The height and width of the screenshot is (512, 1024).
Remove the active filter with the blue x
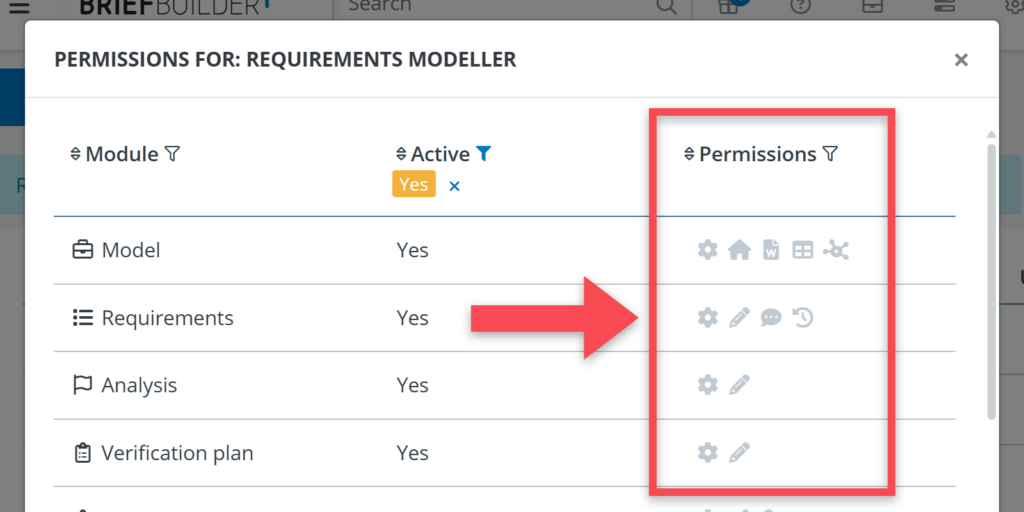pos(454,186)
